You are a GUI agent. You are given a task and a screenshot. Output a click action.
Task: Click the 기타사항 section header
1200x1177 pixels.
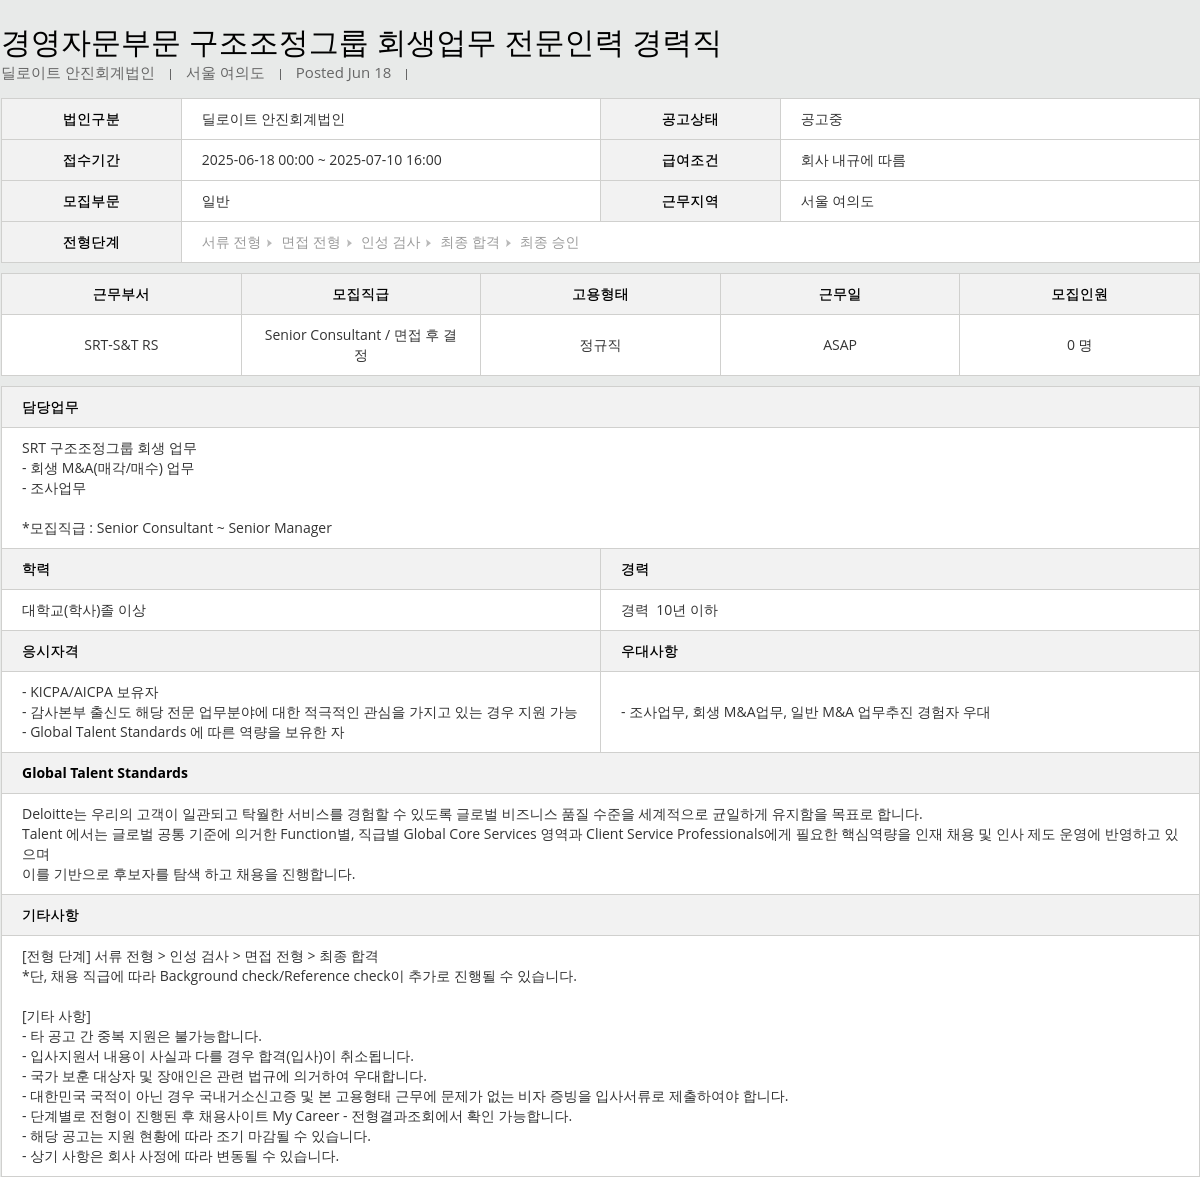coord(600,915)
